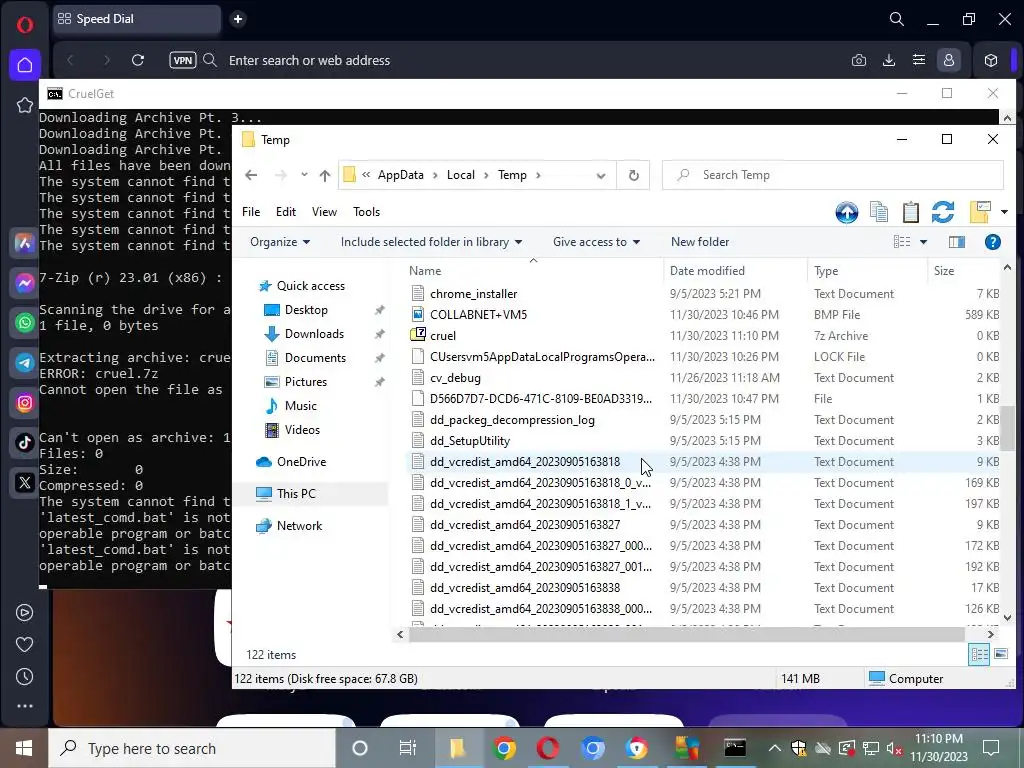Open X (Twitter) in Opera sidebar
The width and height of the screenshot is (1024, 768).
pos(25,483)
